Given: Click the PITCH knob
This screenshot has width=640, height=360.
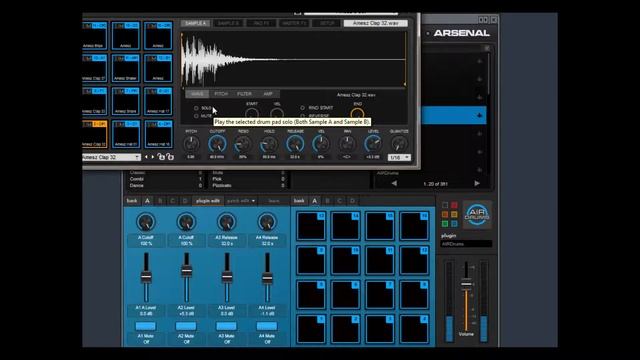Looking at the screenshot, I should tap(191, 144).
